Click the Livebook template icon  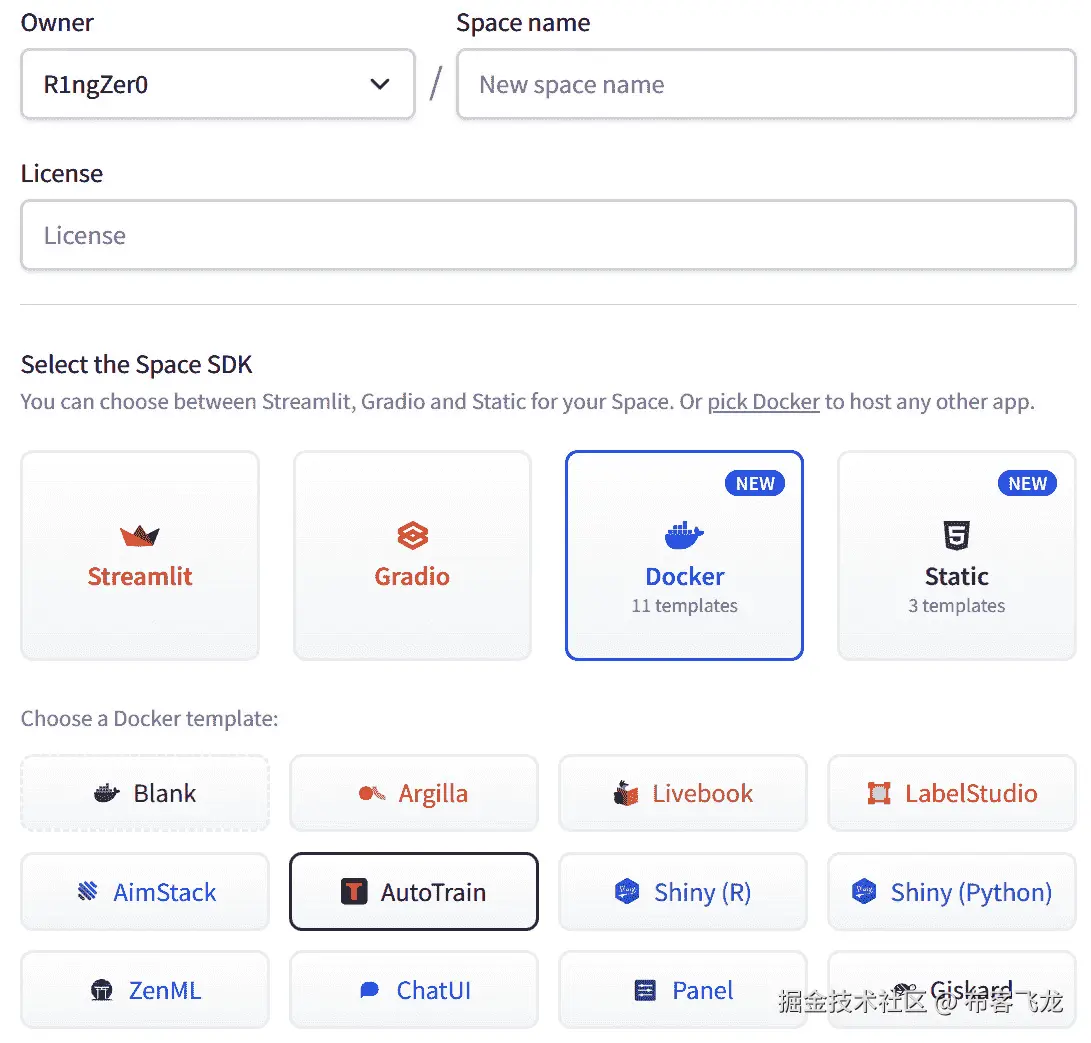coord(626,794)
